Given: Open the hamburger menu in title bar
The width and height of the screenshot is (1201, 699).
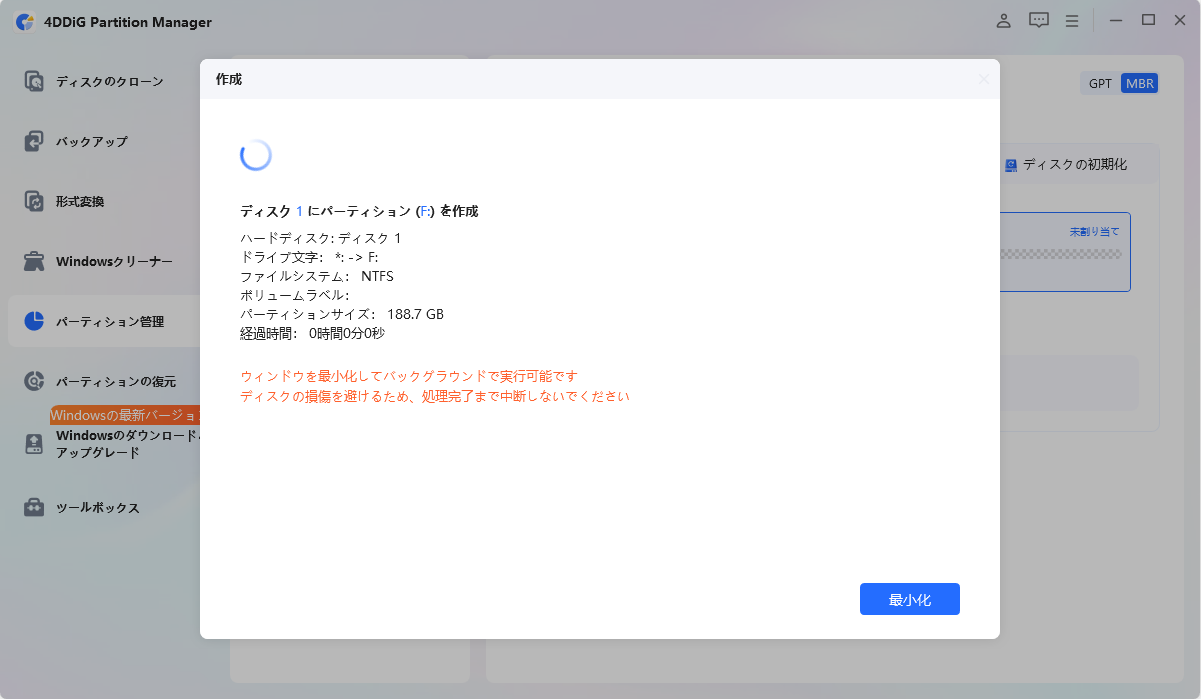Looking at the screenshot, I should (x=1072, y=20).
